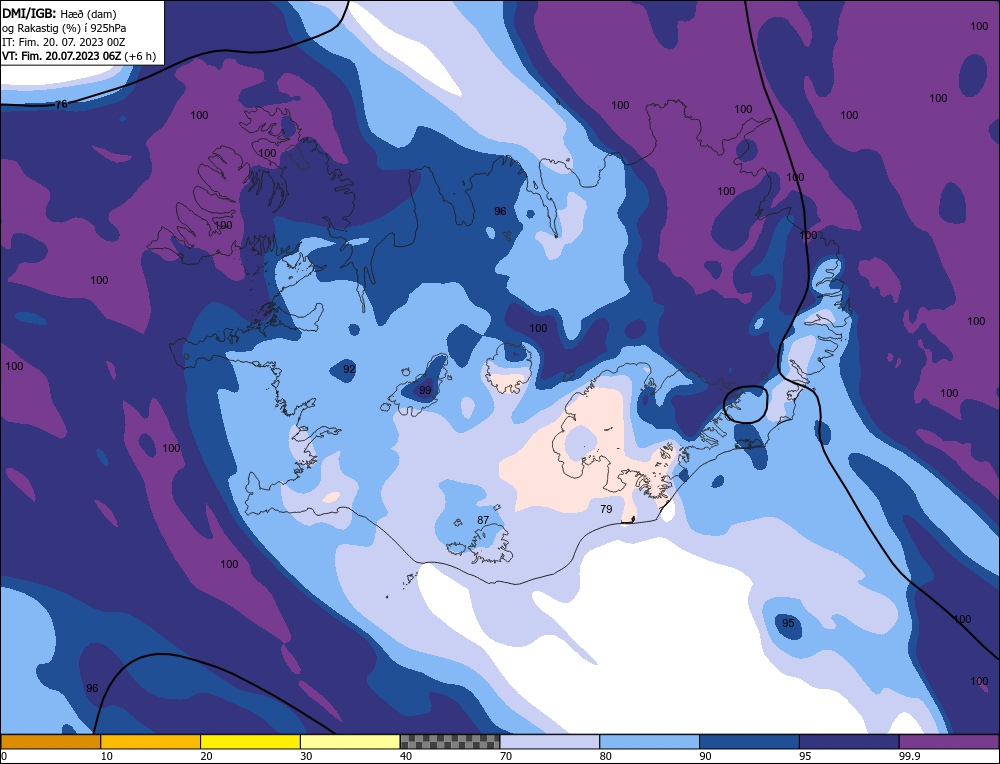The width and height of the screenshot is (1000, 764).
Task: Click the dark navy 95–99.9 legend swatch
Action: 849,742
